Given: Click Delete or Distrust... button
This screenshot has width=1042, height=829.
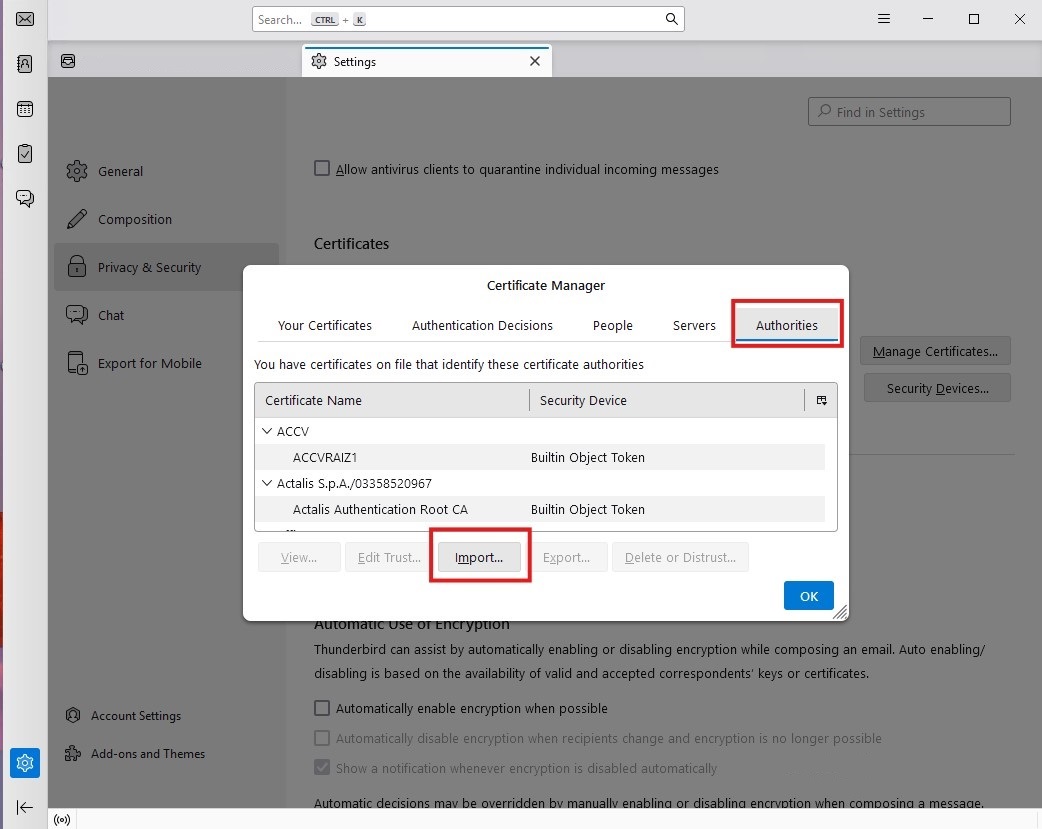Looking at the screenshot, I should pyautogui.click(x=680, y=557).
